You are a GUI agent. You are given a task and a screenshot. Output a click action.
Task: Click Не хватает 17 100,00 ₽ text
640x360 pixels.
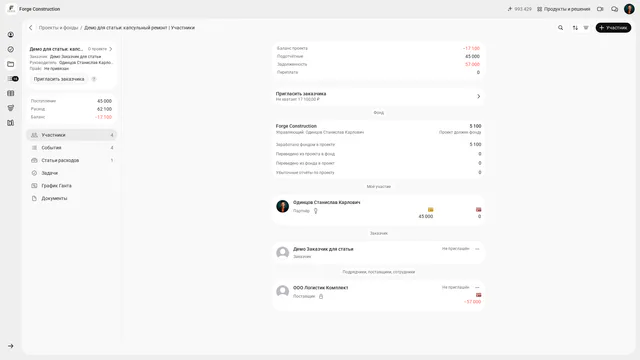click(x=298, y=99)
